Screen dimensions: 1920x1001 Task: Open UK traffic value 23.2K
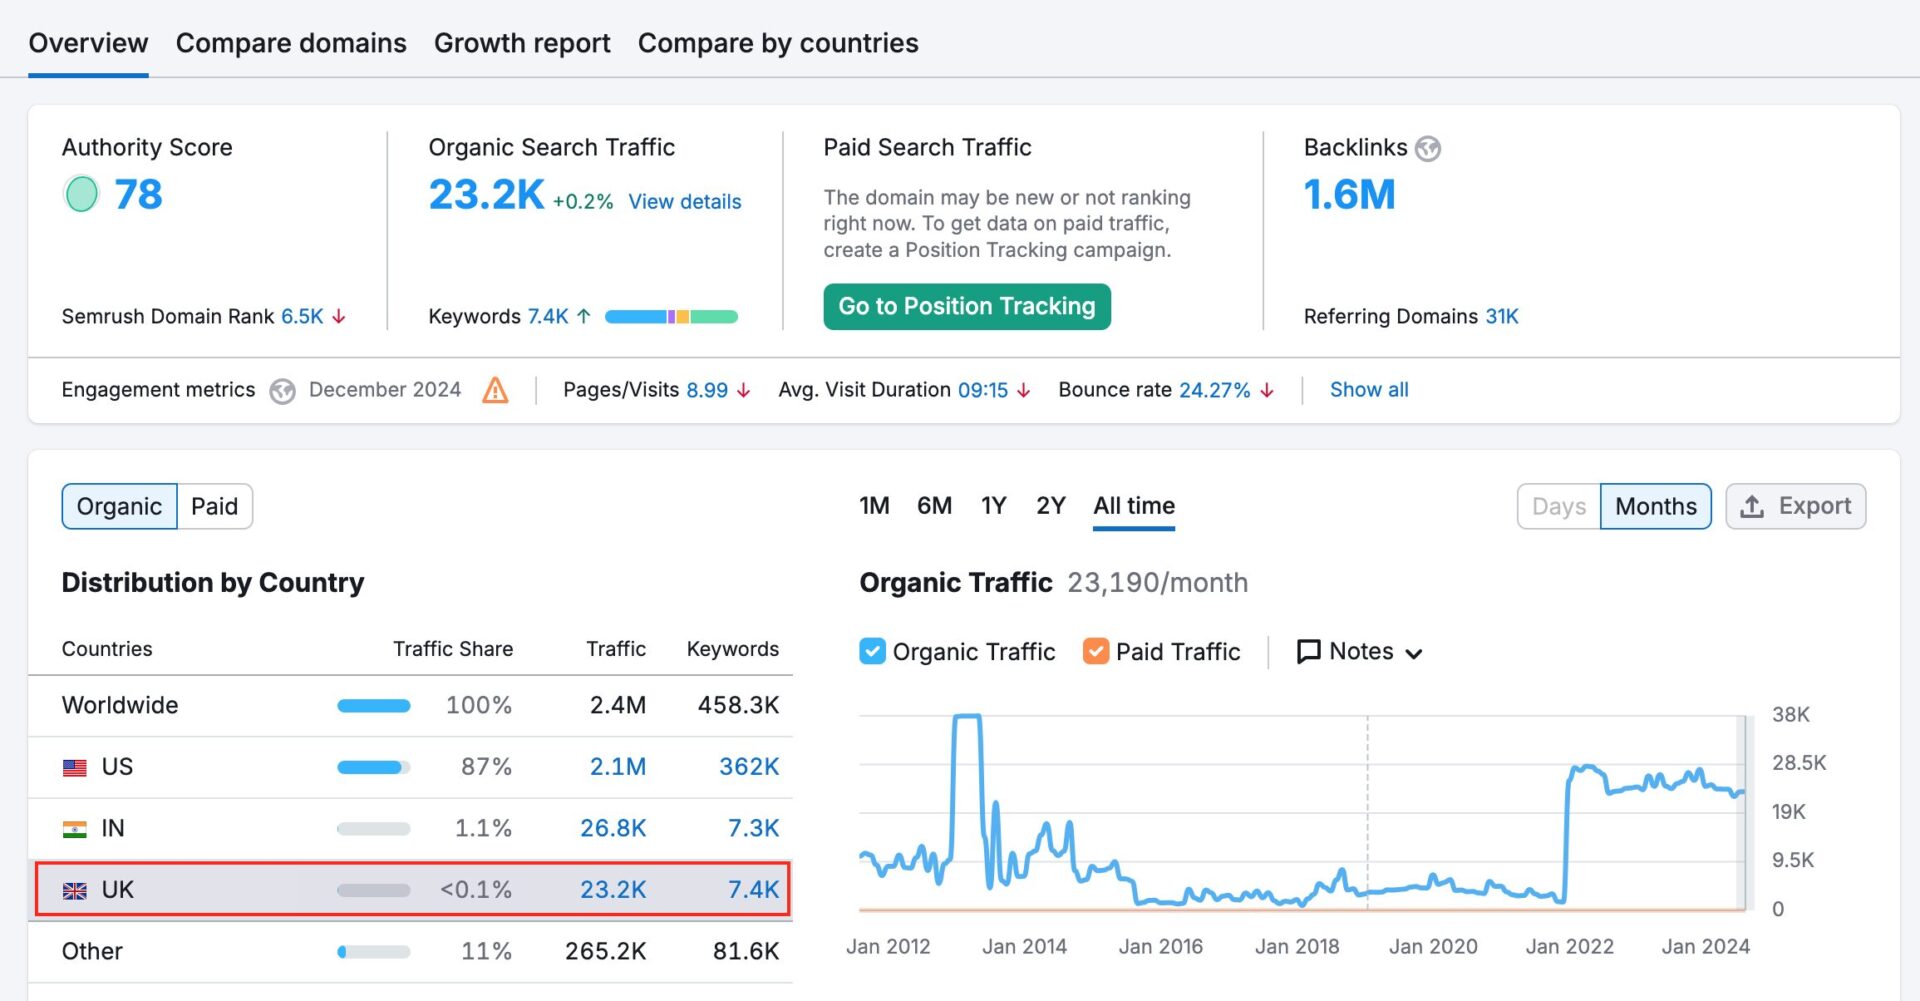click(x=613, y=890)
